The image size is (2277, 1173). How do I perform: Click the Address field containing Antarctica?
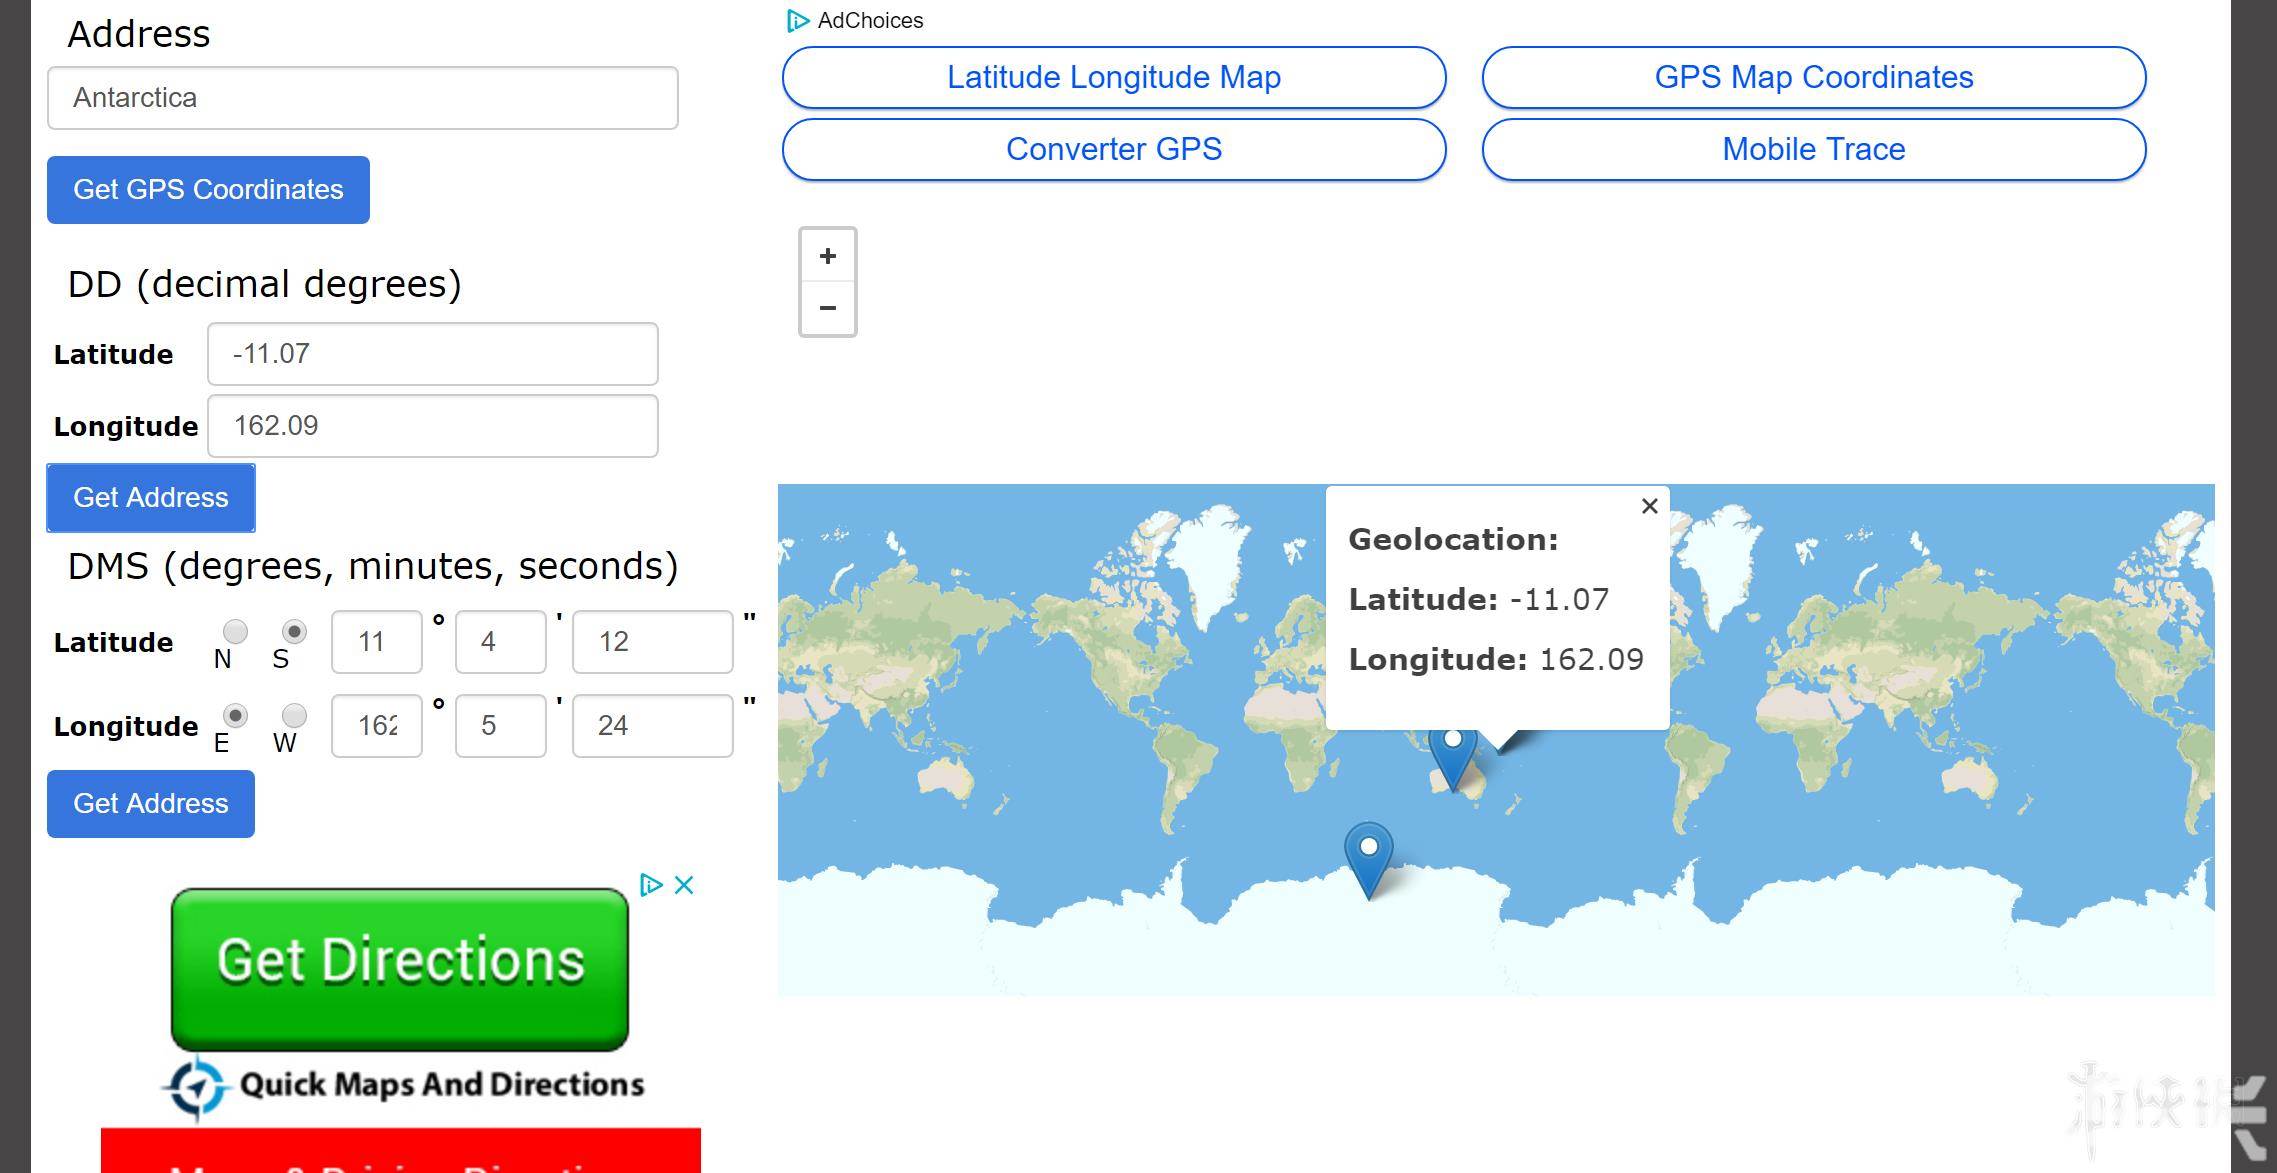click(362, 98)
